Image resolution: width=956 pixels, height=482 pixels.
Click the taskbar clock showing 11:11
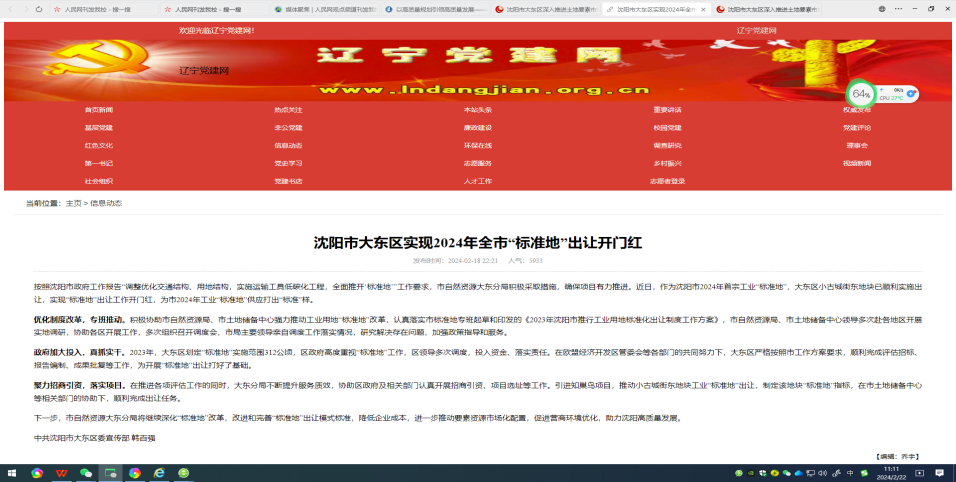tap(890, 472)
